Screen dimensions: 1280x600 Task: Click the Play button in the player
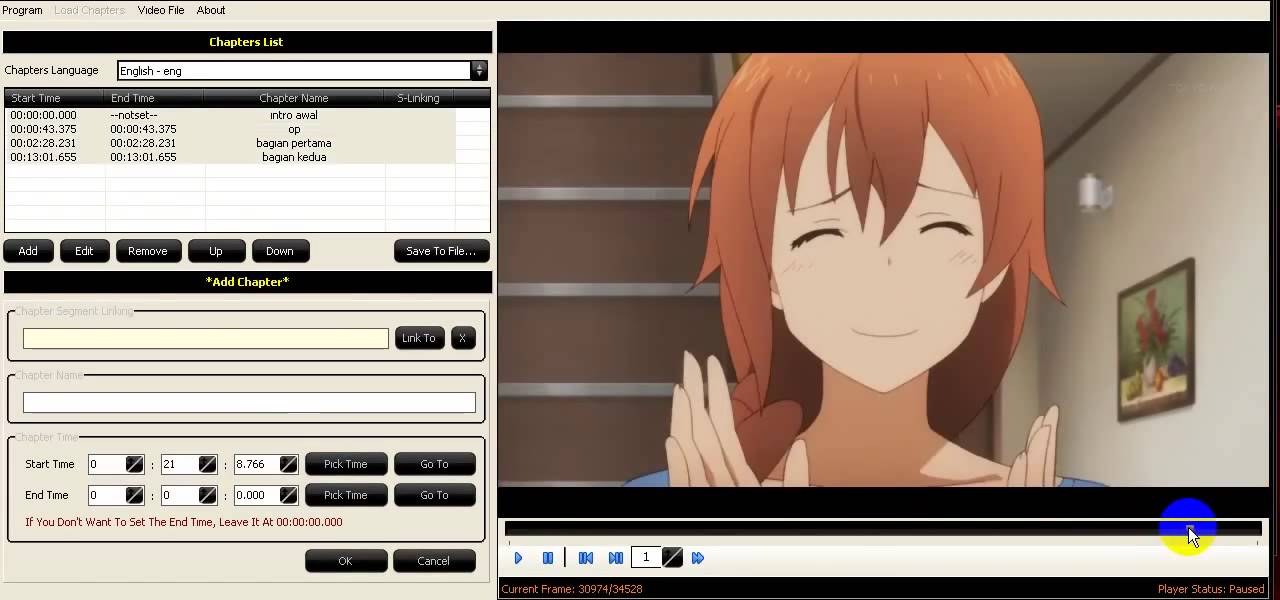coord(518,558)
